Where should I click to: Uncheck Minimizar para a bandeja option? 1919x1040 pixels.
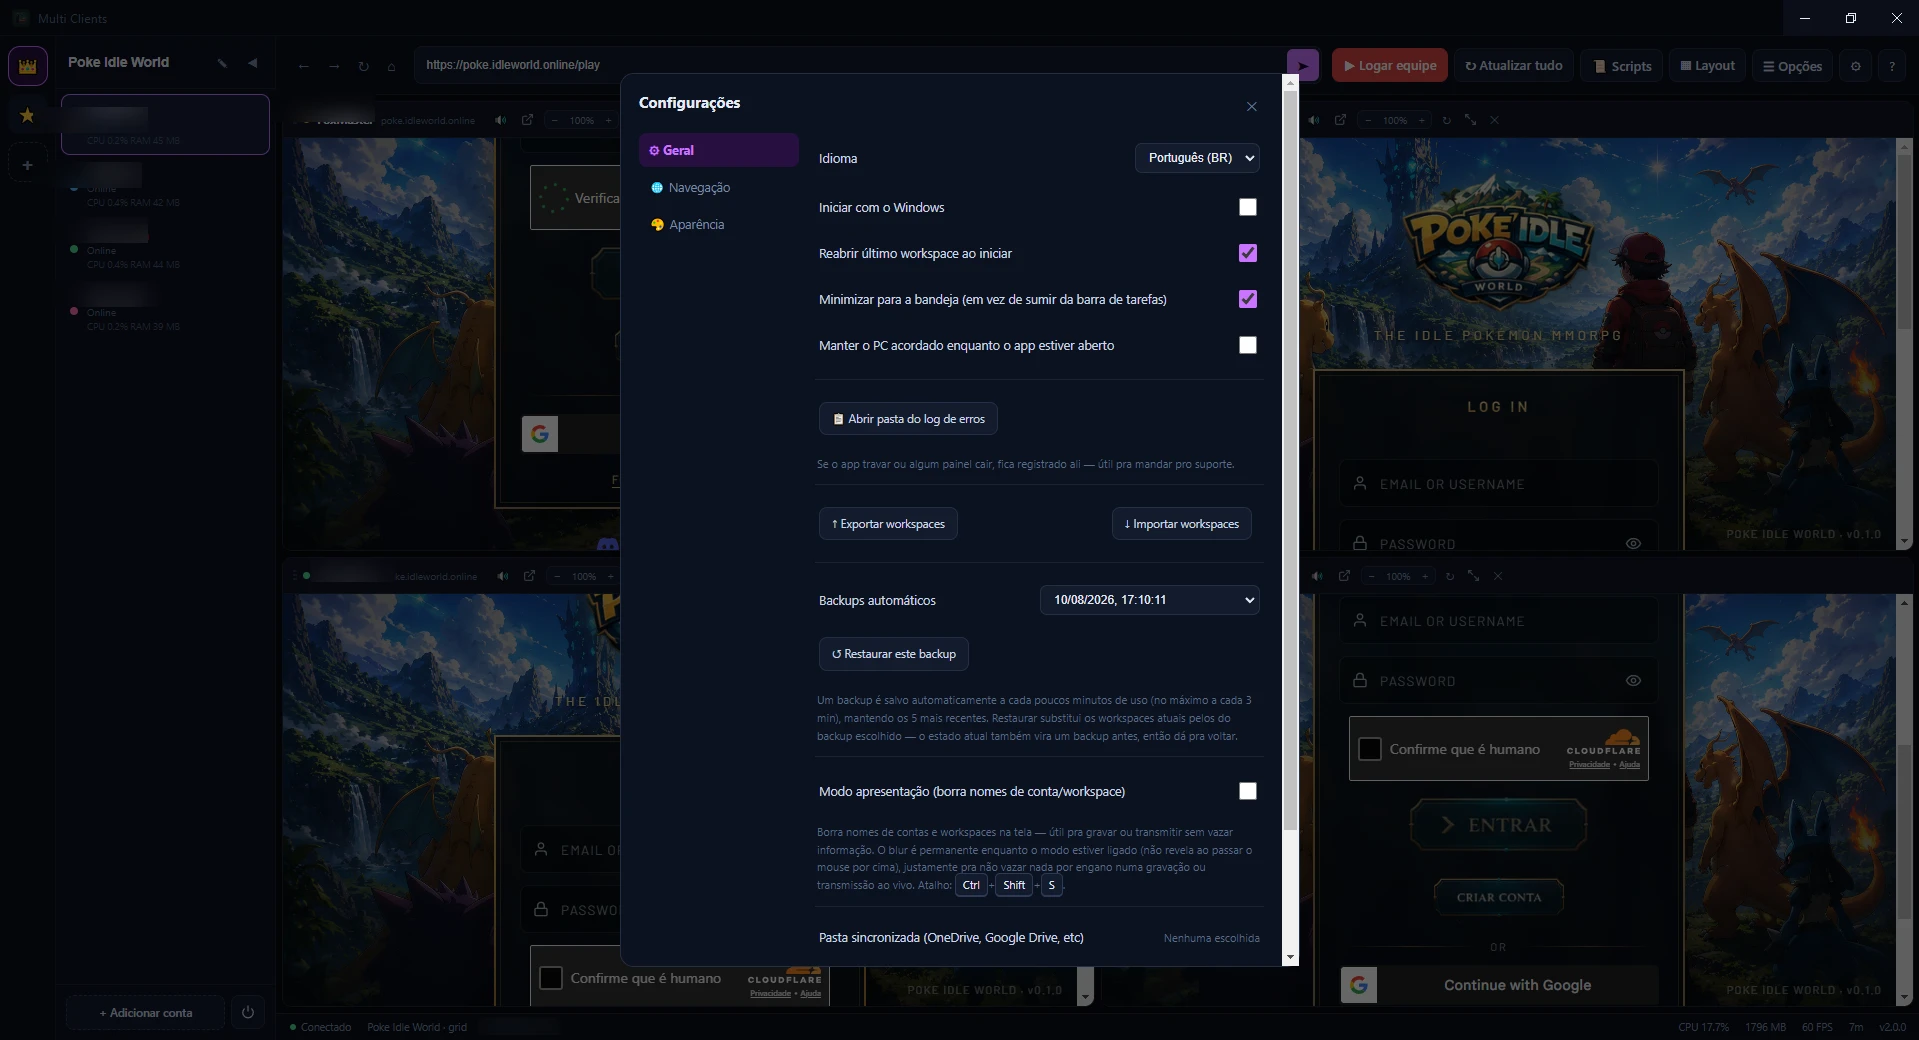1248,299
